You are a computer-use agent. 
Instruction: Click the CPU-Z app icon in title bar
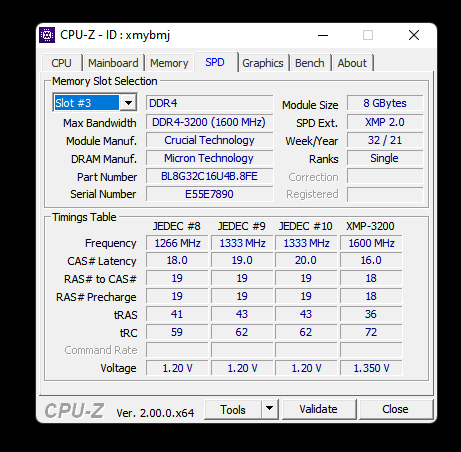47,35
